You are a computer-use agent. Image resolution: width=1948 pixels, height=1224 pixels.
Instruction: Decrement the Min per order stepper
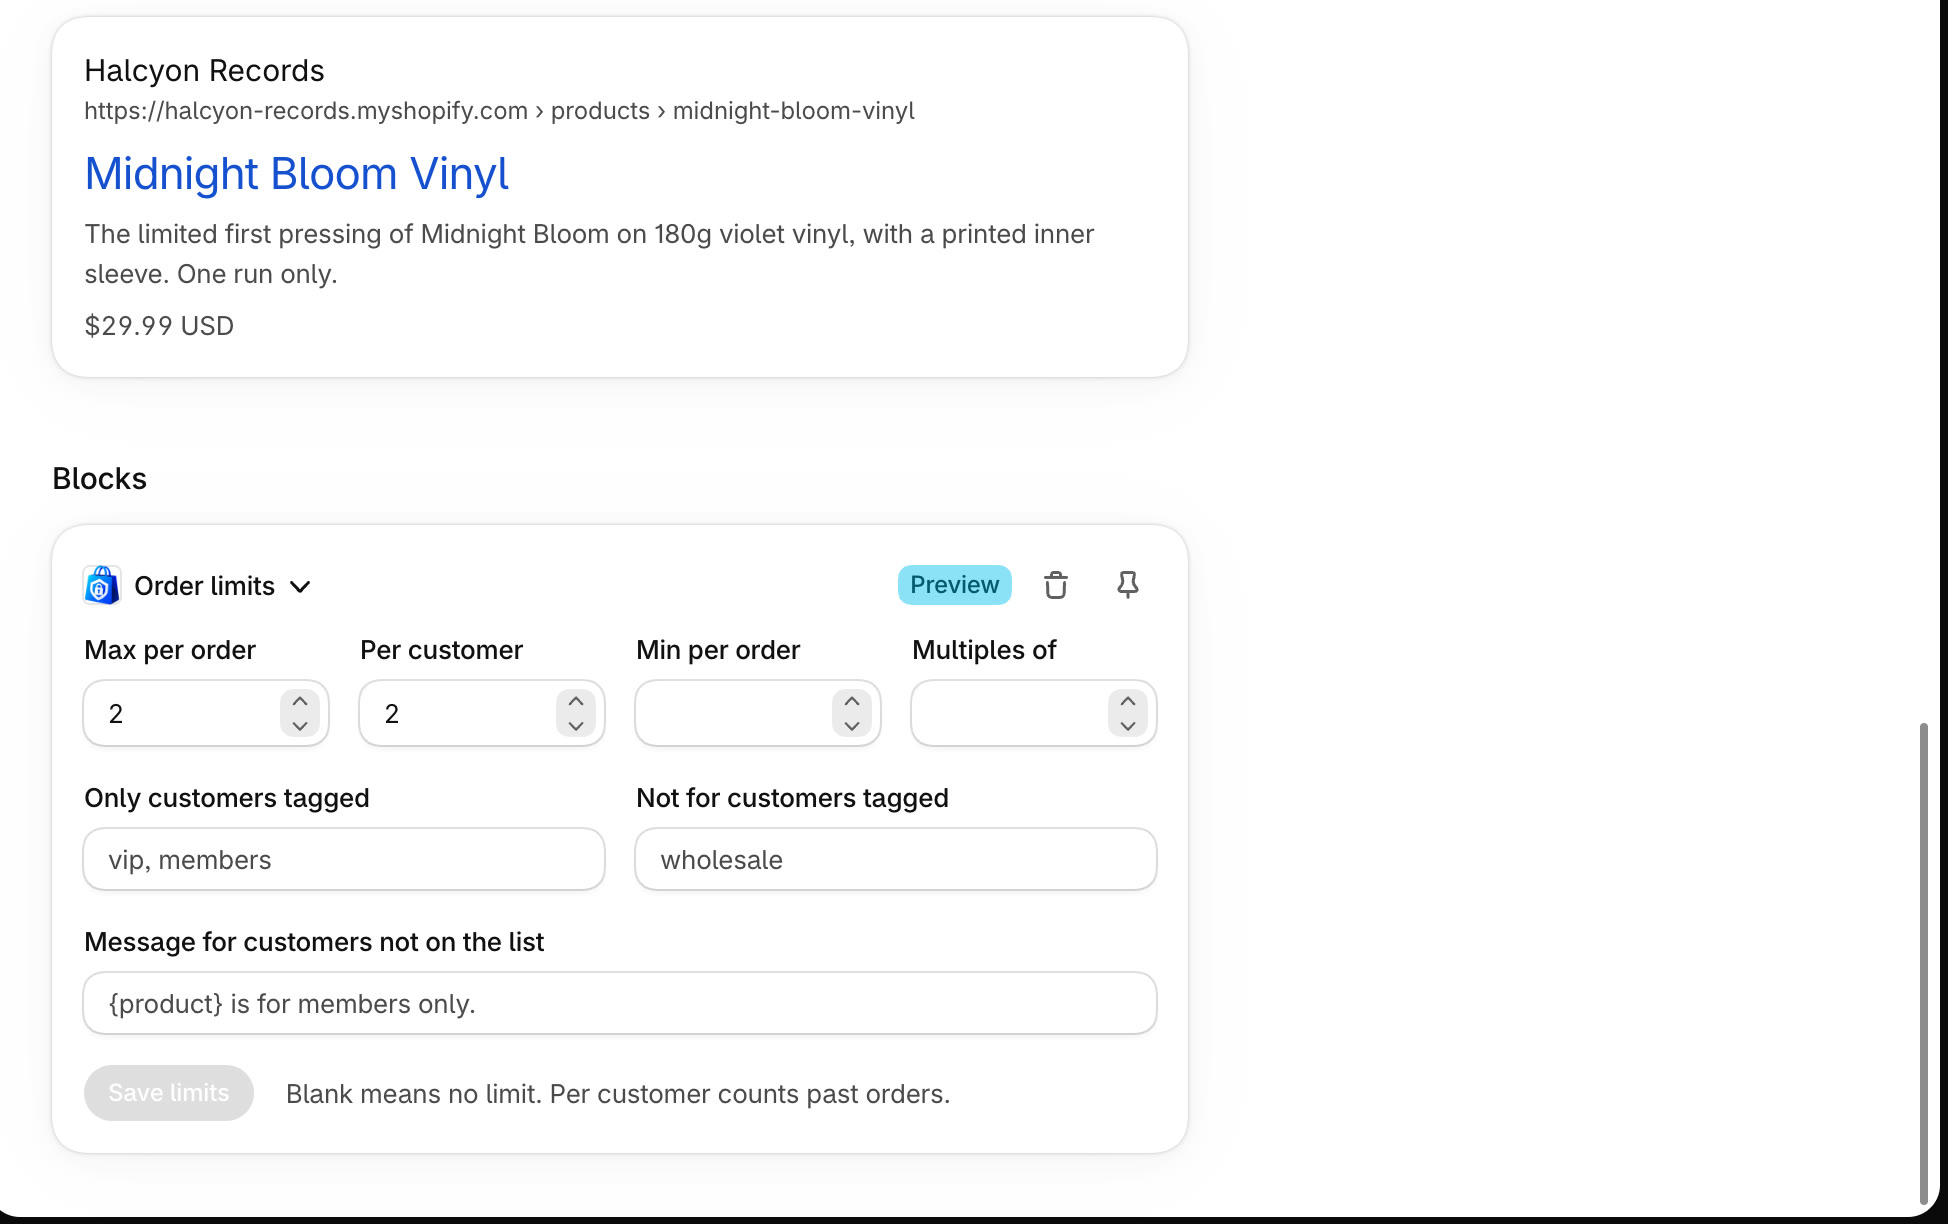tap(852, 726)
